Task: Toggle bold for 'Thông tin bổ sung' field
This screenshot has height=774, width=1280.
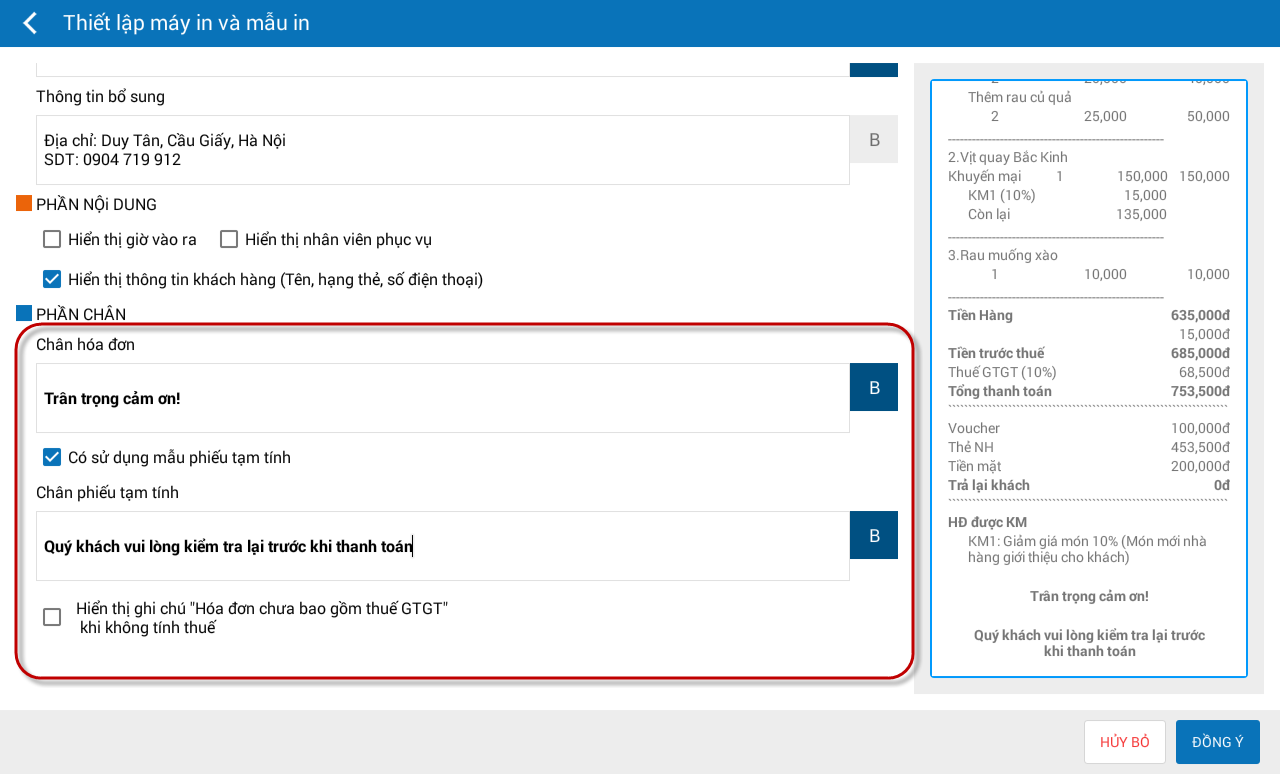Action: (x=874, y=140)
